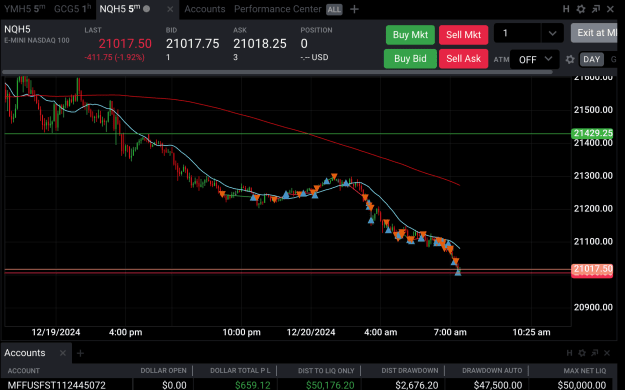Viewport: 625px width, 390px height.
Task: Click the orange trade marker at chart peak
Action: click(x=334, y=176)
